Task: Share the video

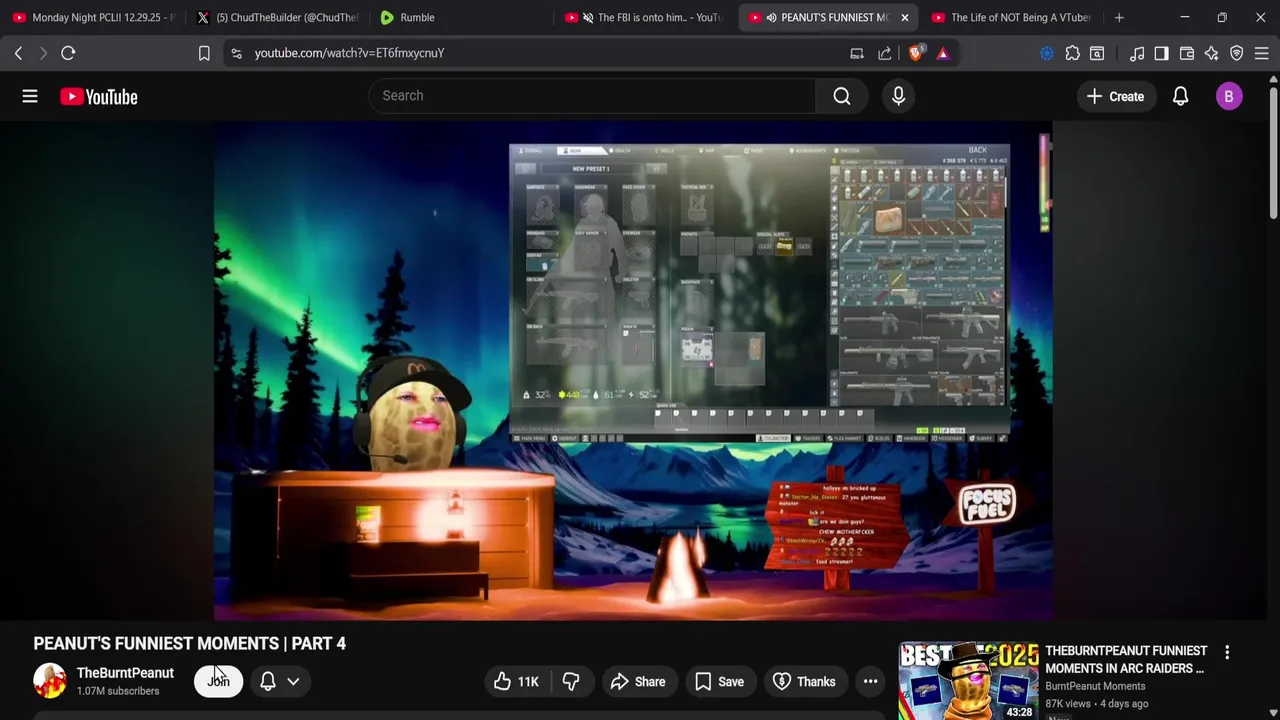Action: (638, 681)
